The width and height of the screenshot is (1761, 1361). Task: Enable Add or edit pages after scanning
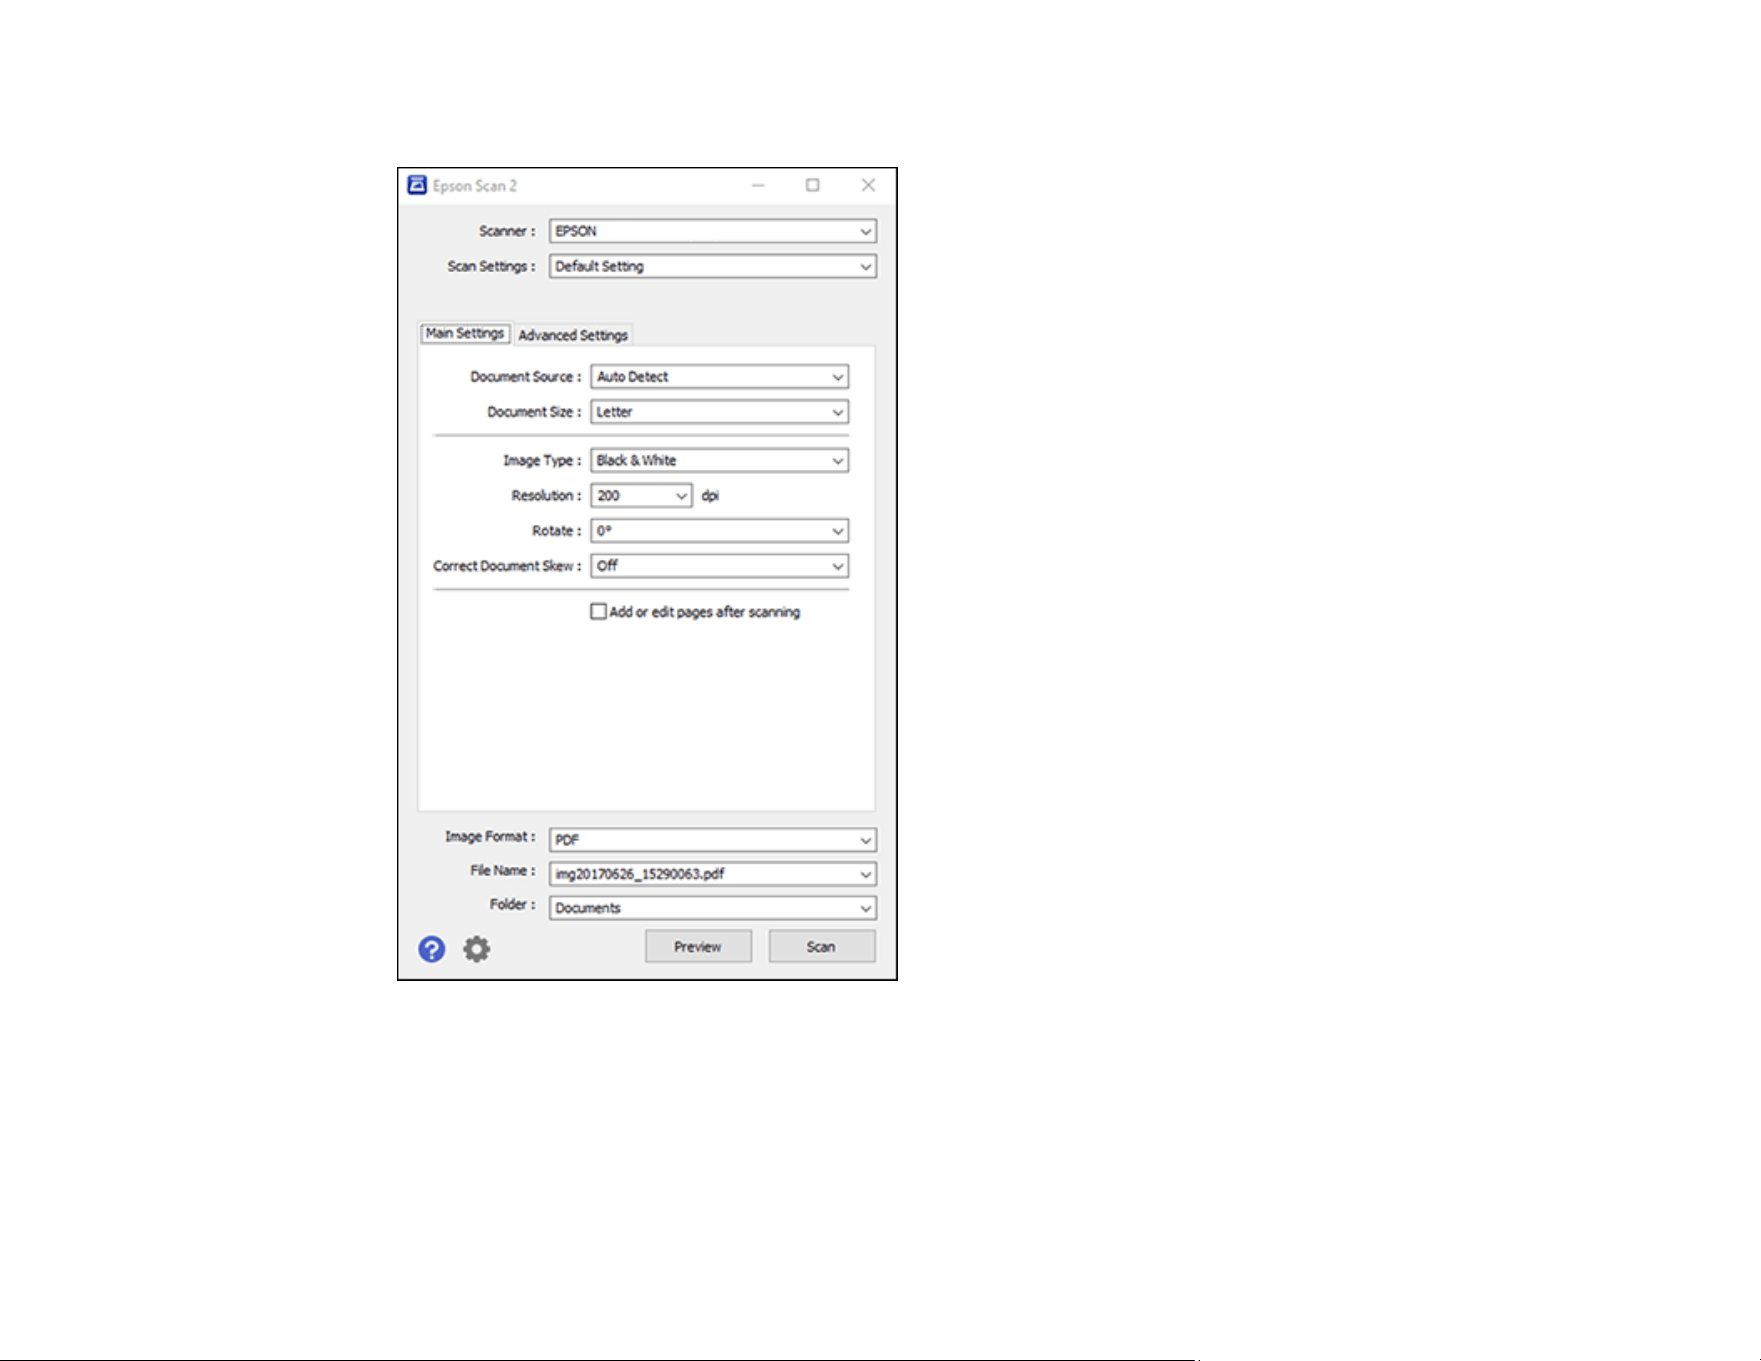click(x=598, y=611)
